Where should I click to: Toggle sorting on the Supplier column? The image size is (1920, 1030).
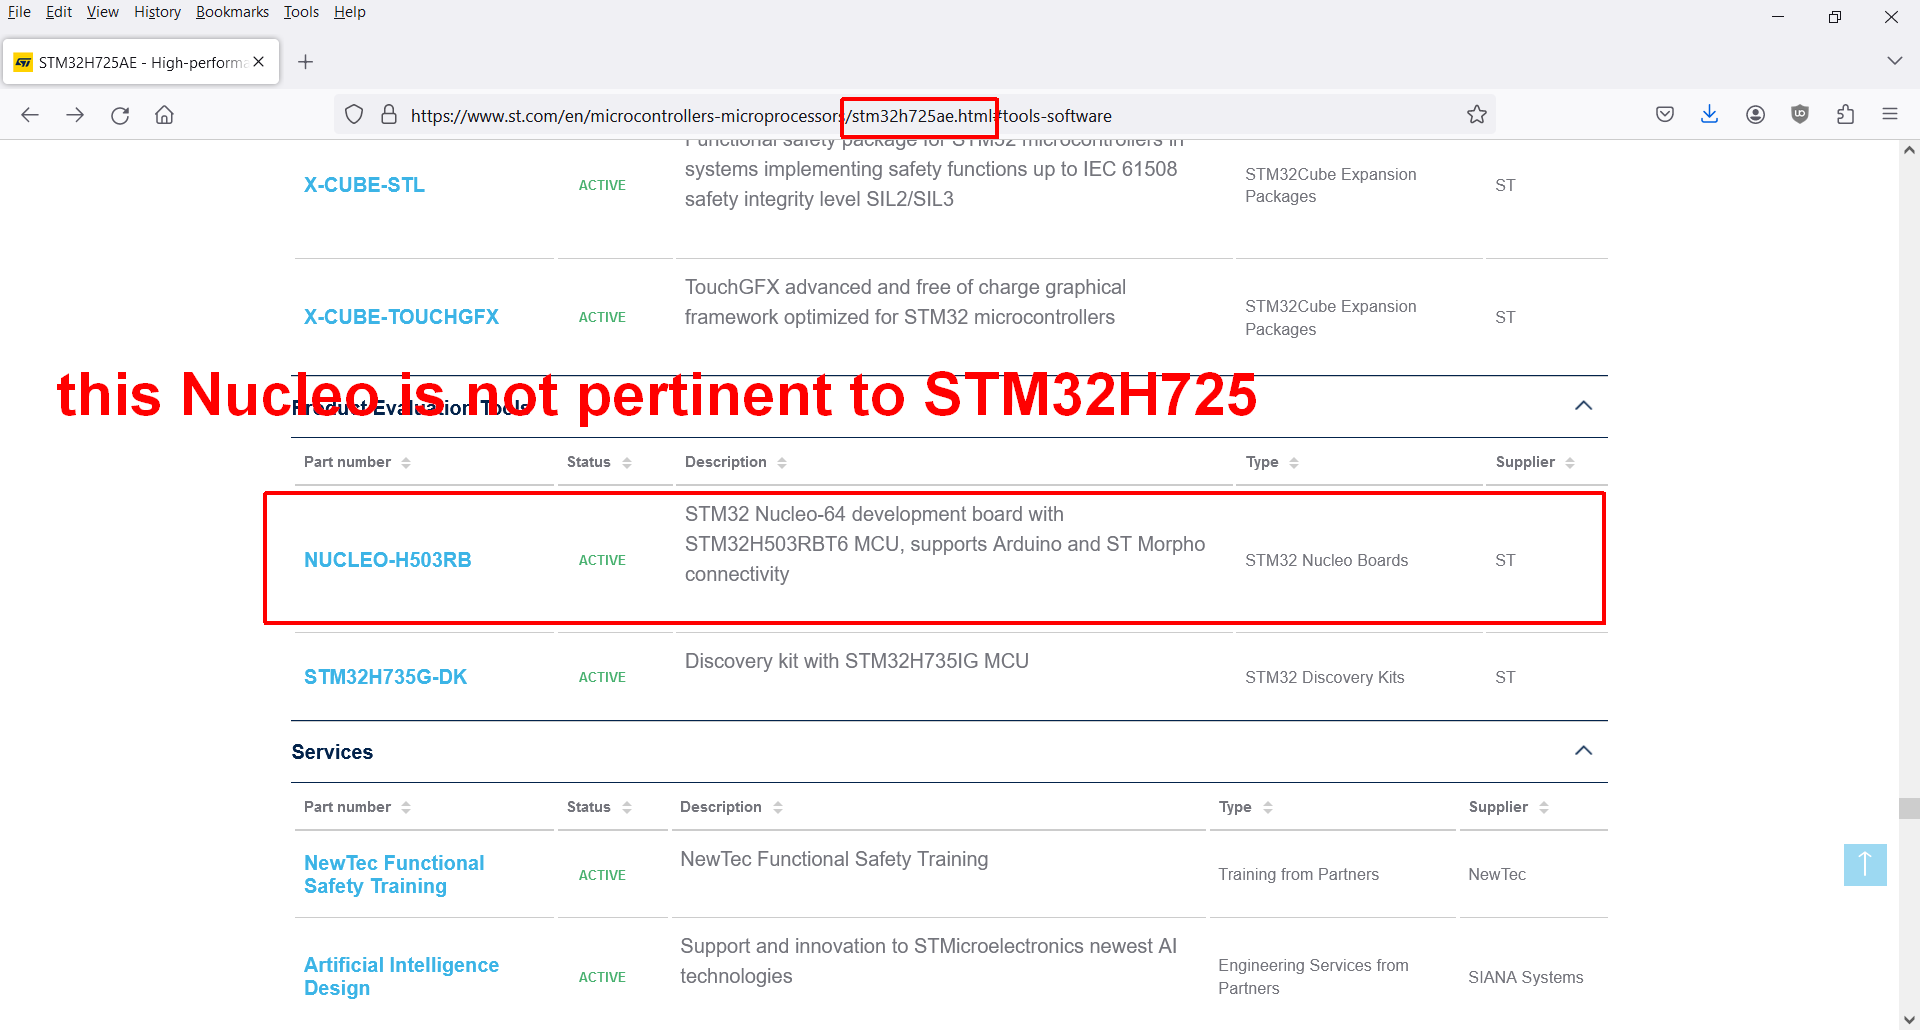click(1570, 462)
